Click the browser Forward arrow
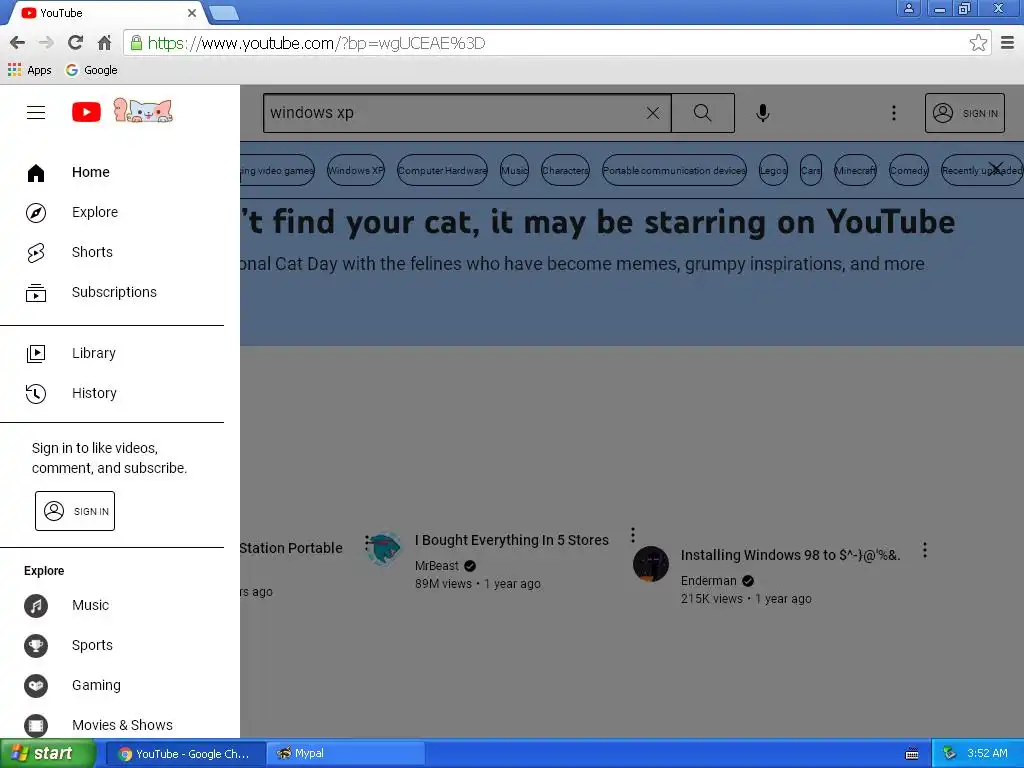 tap(46, 43)
